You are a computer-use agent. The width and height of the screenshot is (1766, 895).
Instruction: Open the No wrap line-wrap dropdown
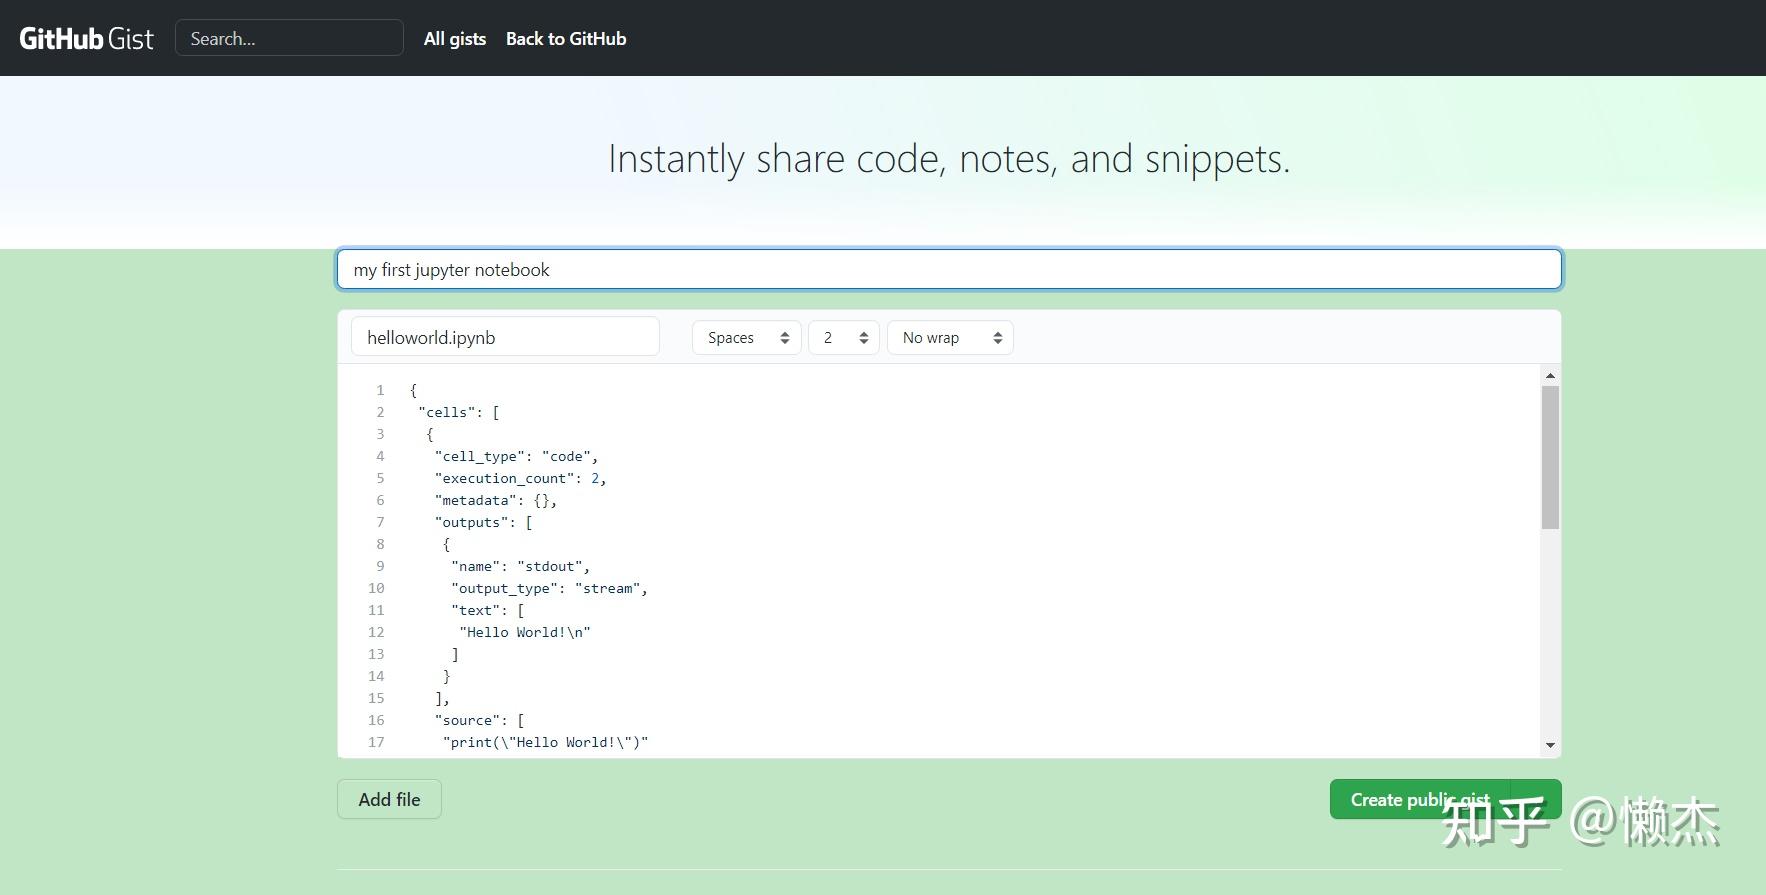pos(950,338)
